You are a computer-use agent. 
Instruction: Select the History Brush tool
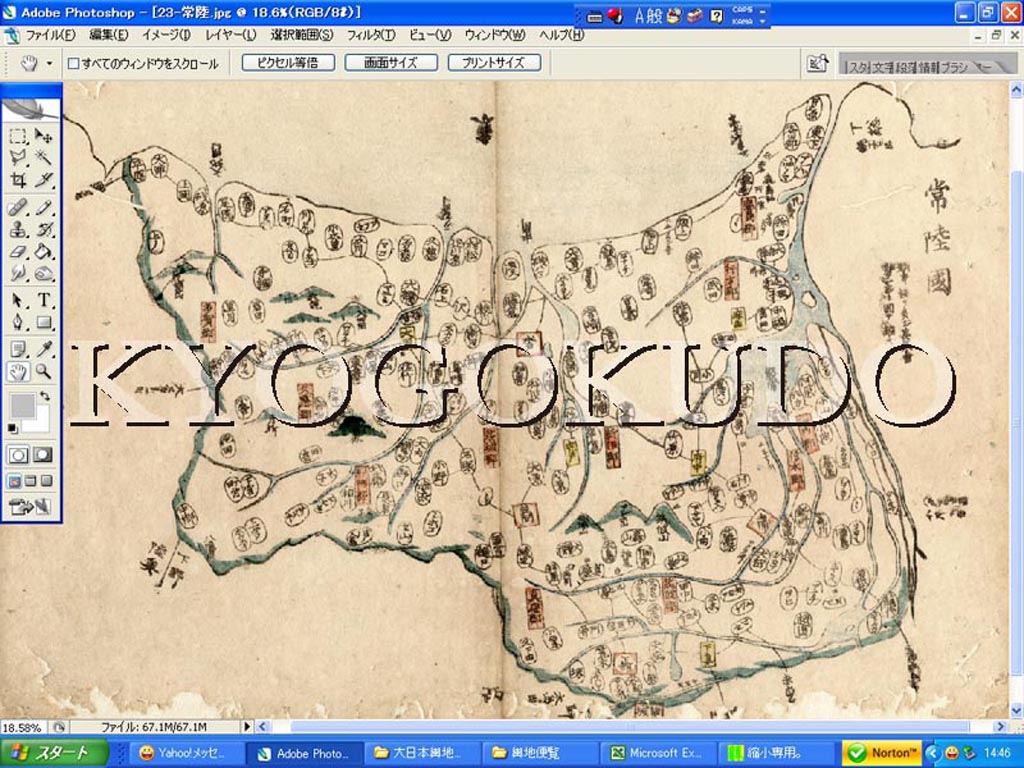(43, 230)
